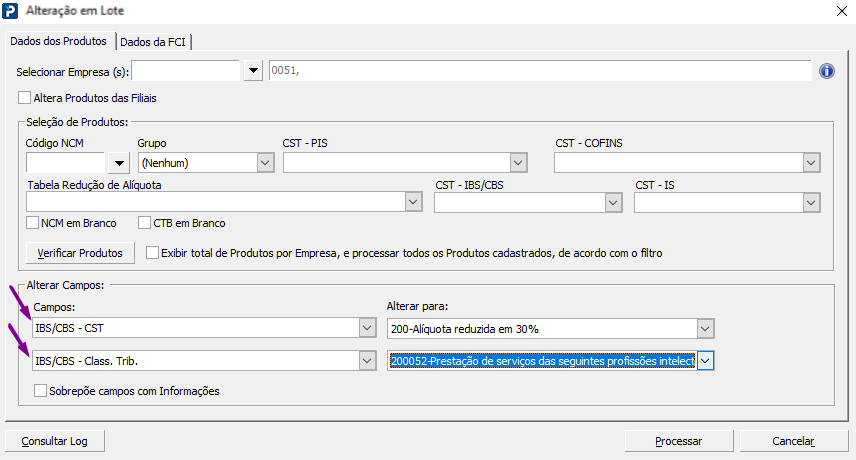Click the company list field showing 0051,

(540, 71)
